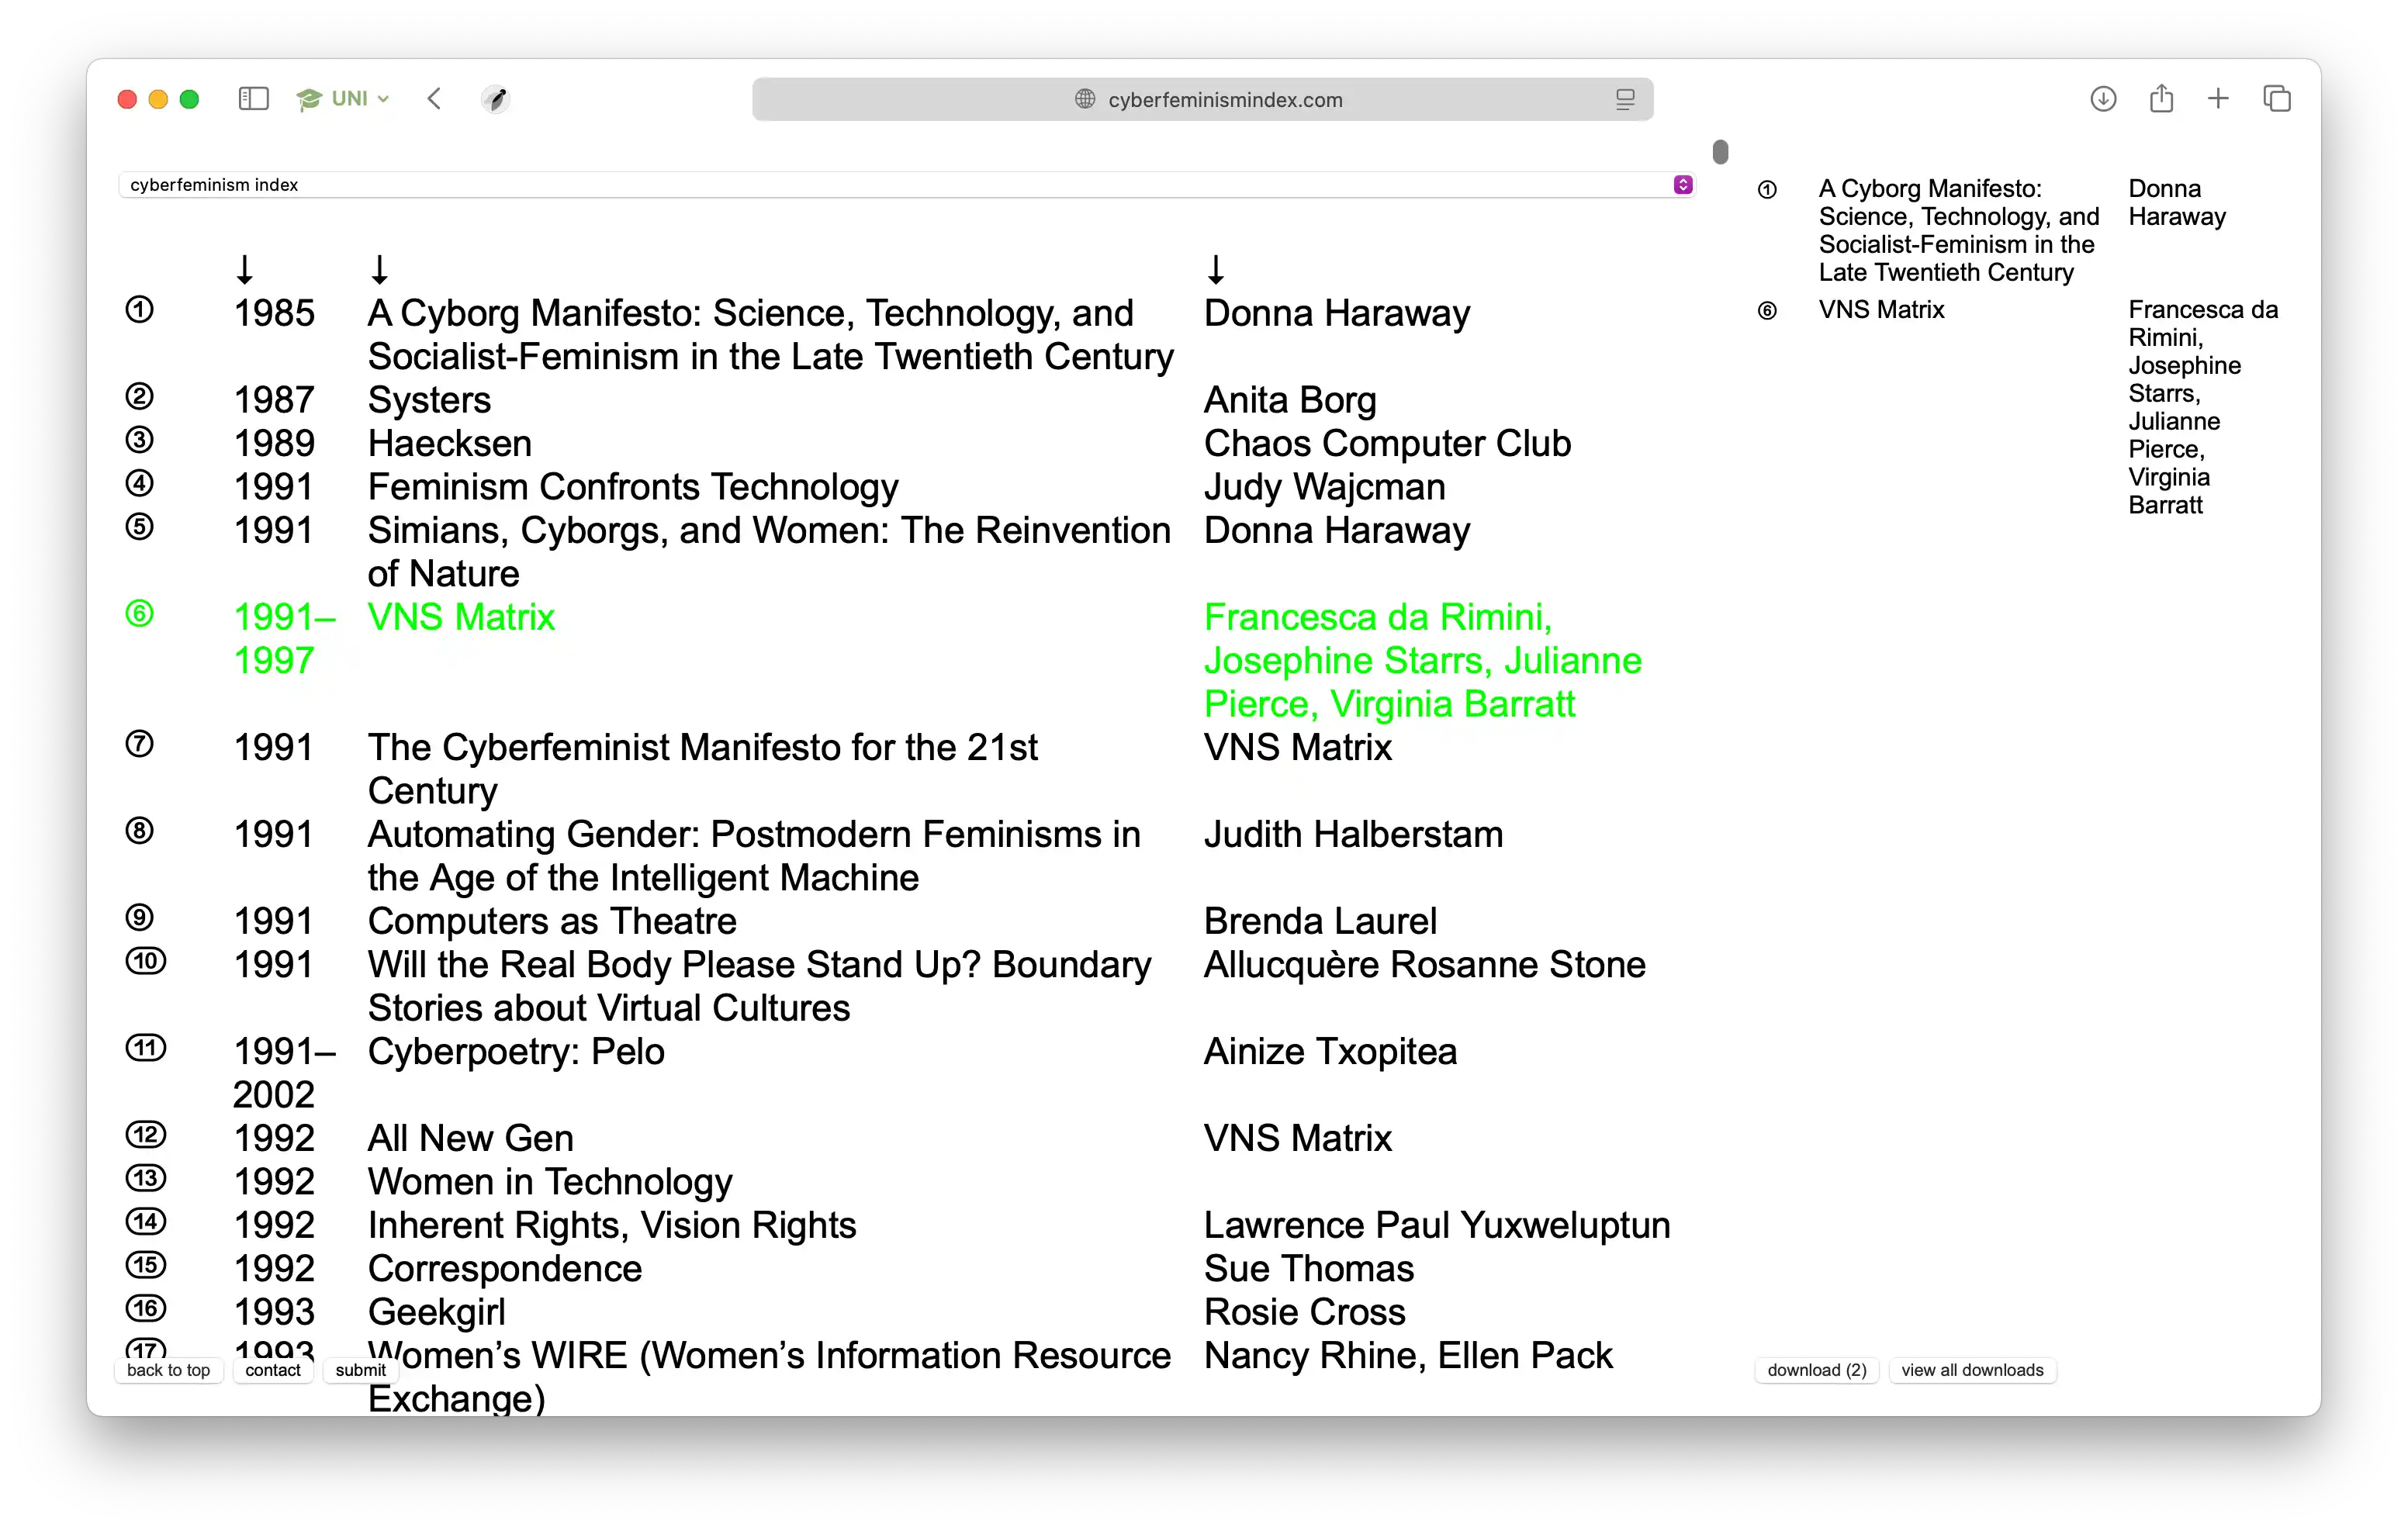2408x1531 pixels.
Task: Open the Safari downloads icon
Action: tap(2103, 99)
